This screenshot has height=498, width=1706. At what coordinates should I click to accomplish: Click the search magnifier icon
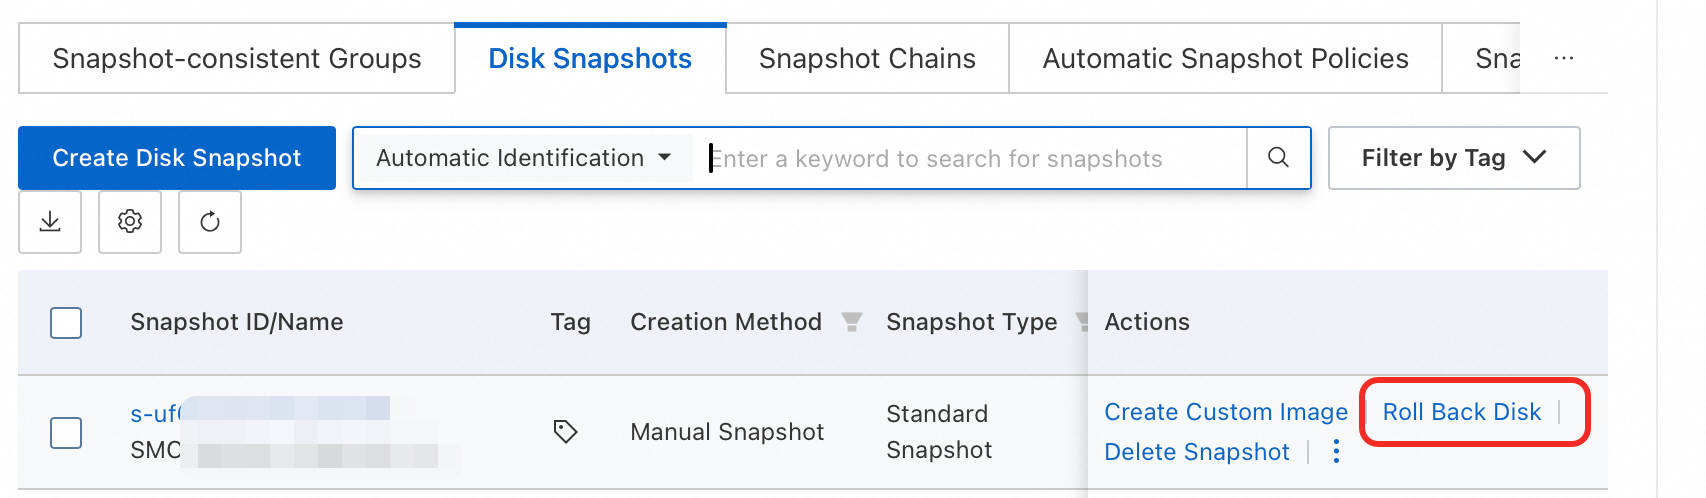[x=1278, y=158]
